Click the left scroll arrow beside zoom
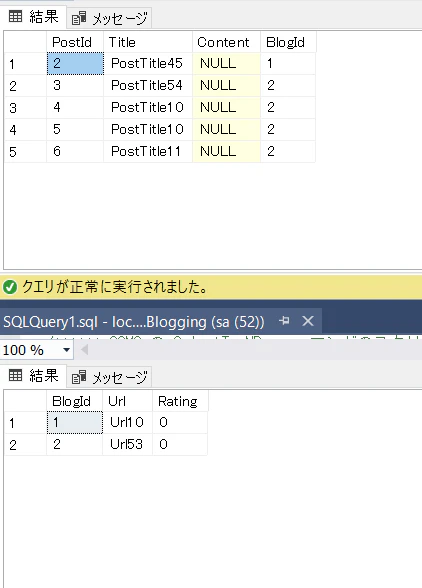 (85, 350)
